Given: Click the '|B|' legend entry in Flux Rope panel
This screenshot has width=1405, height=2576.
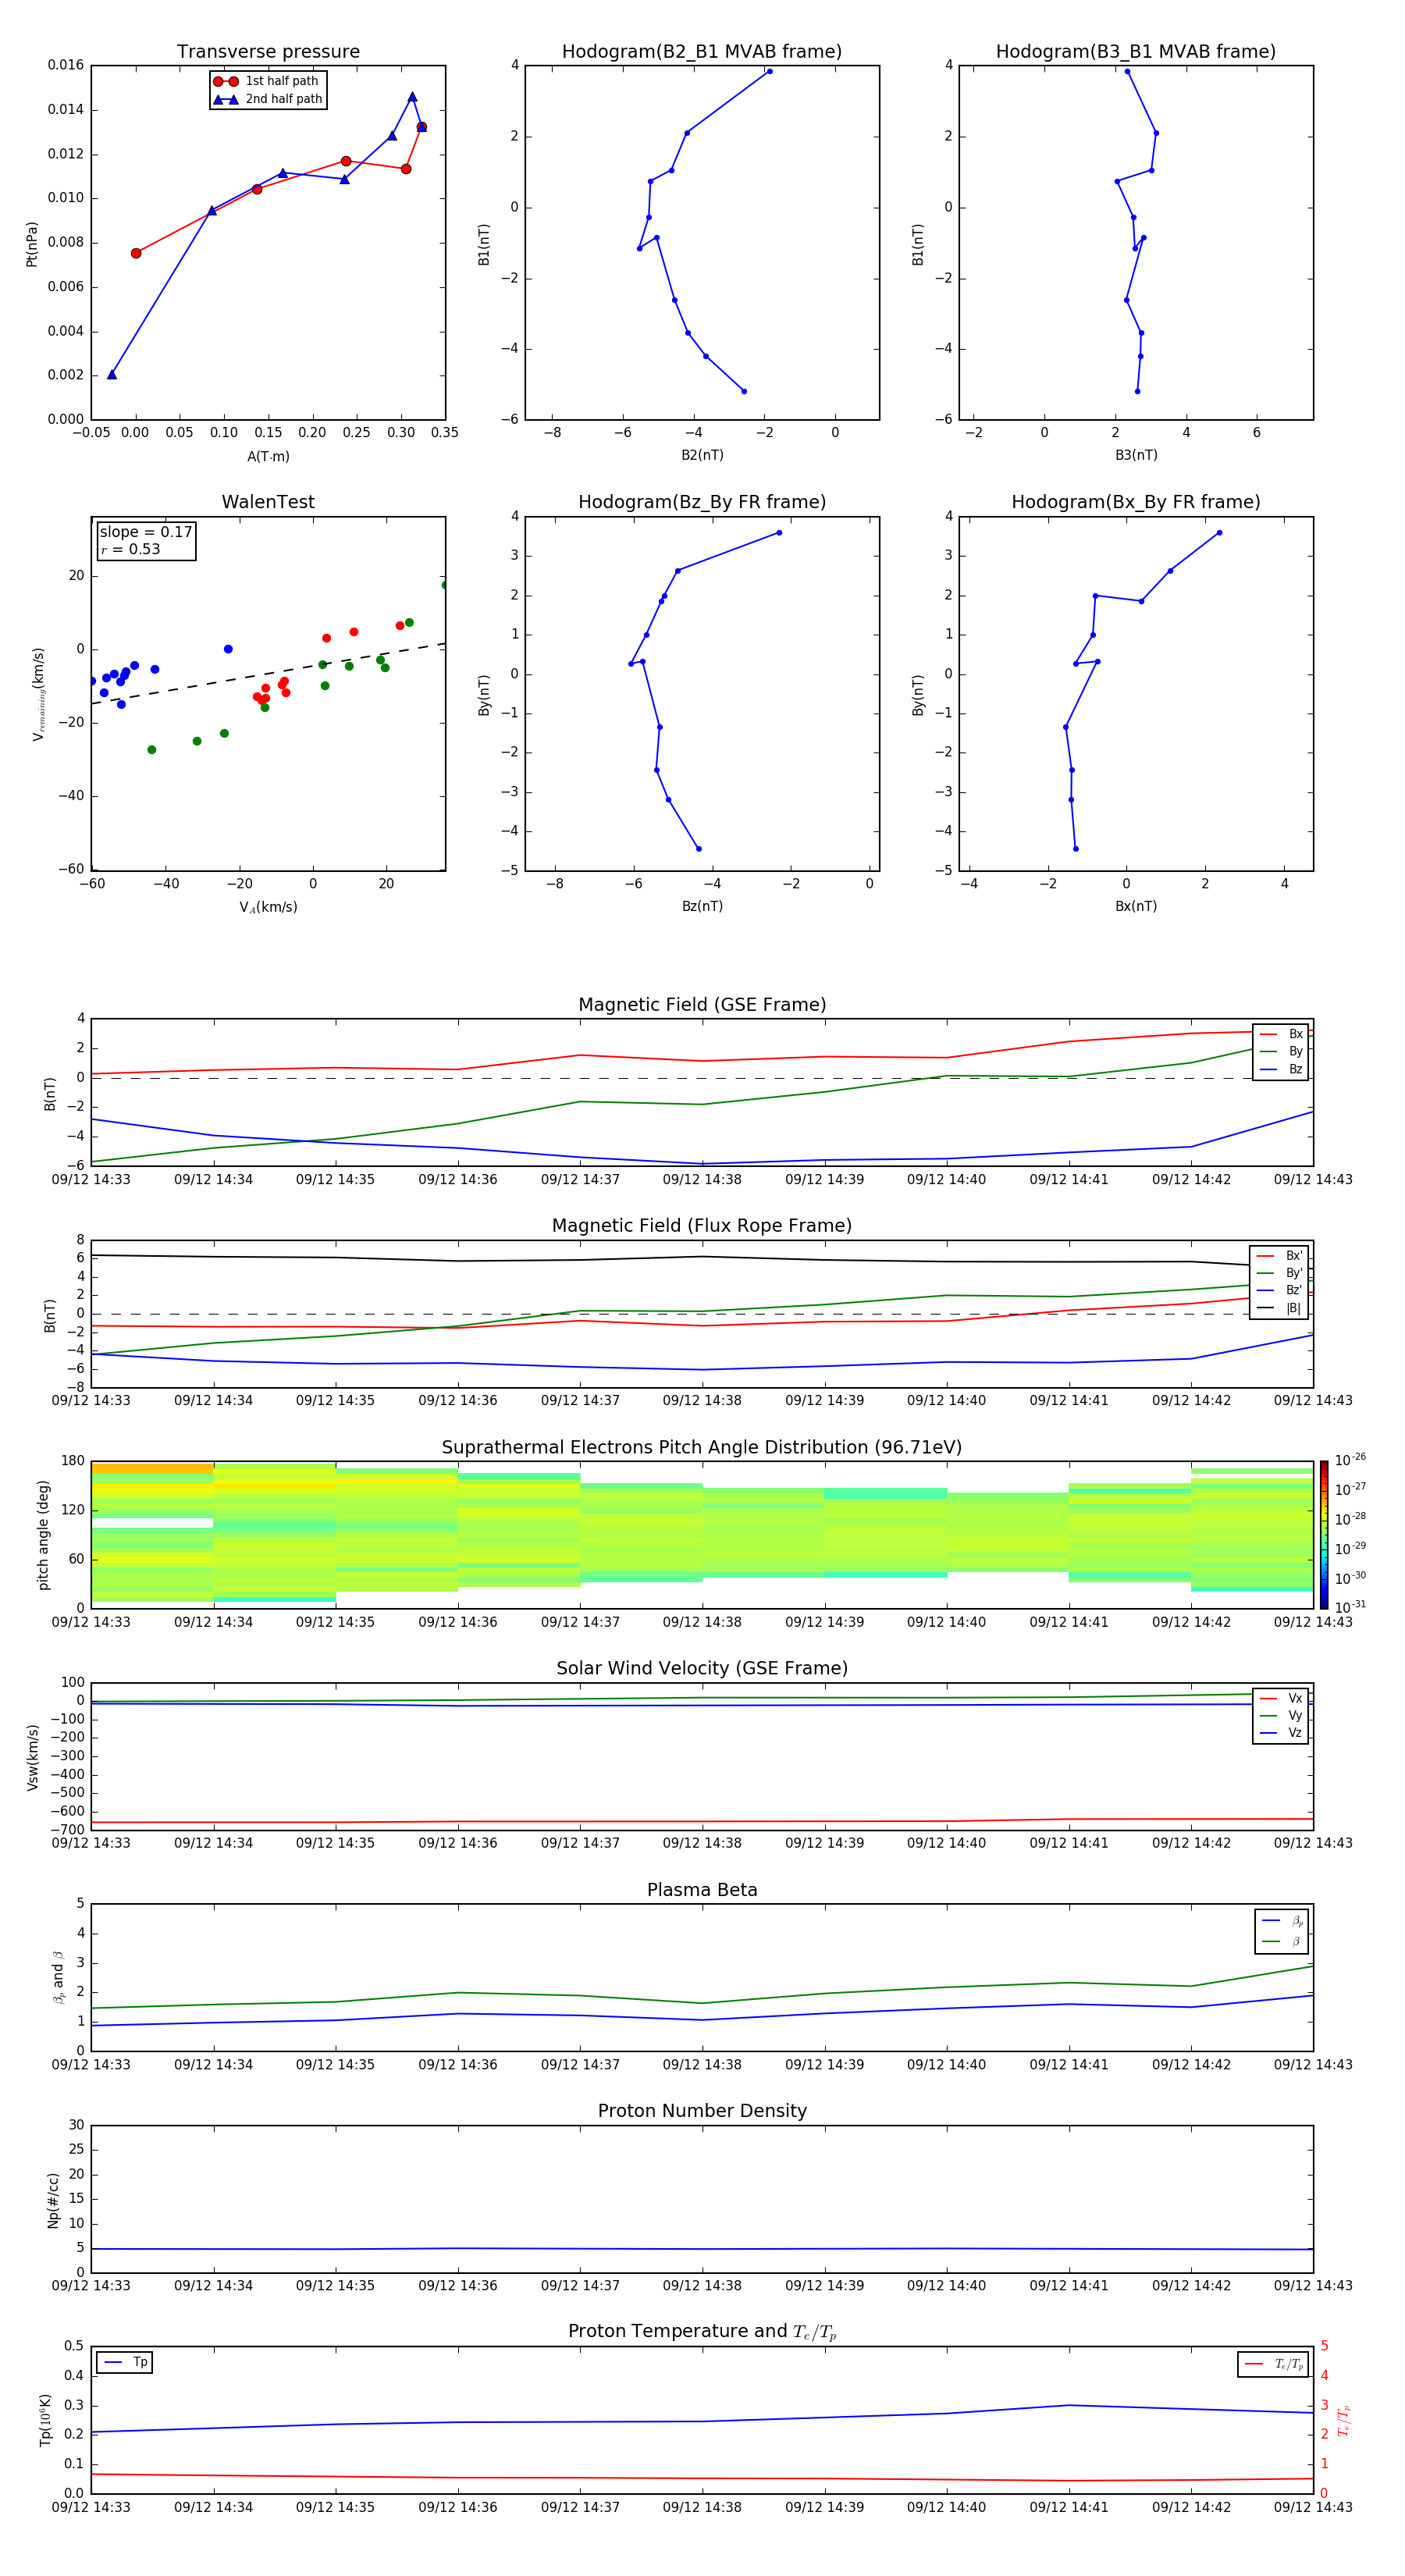Looking at the screenshot, I should (x=1279, y=1308).
